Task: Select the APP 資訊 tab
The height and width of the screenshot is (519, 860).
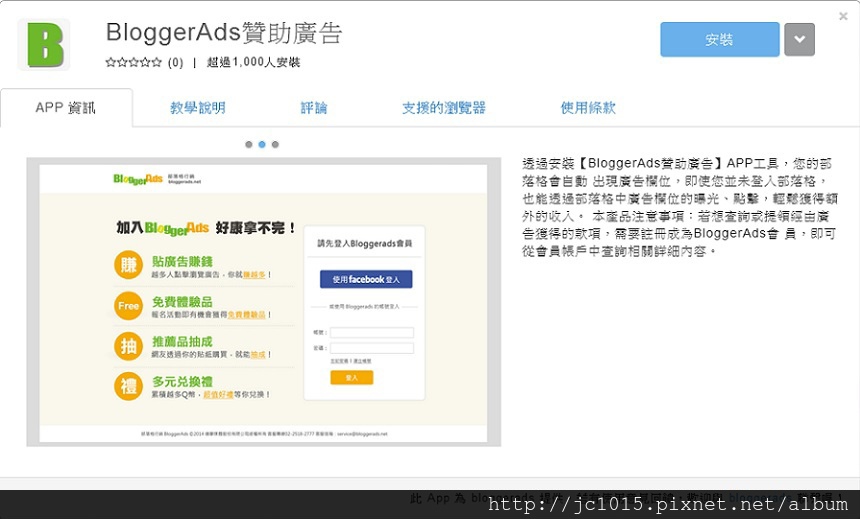Action: pyautogui.click(x=66, y=108)
